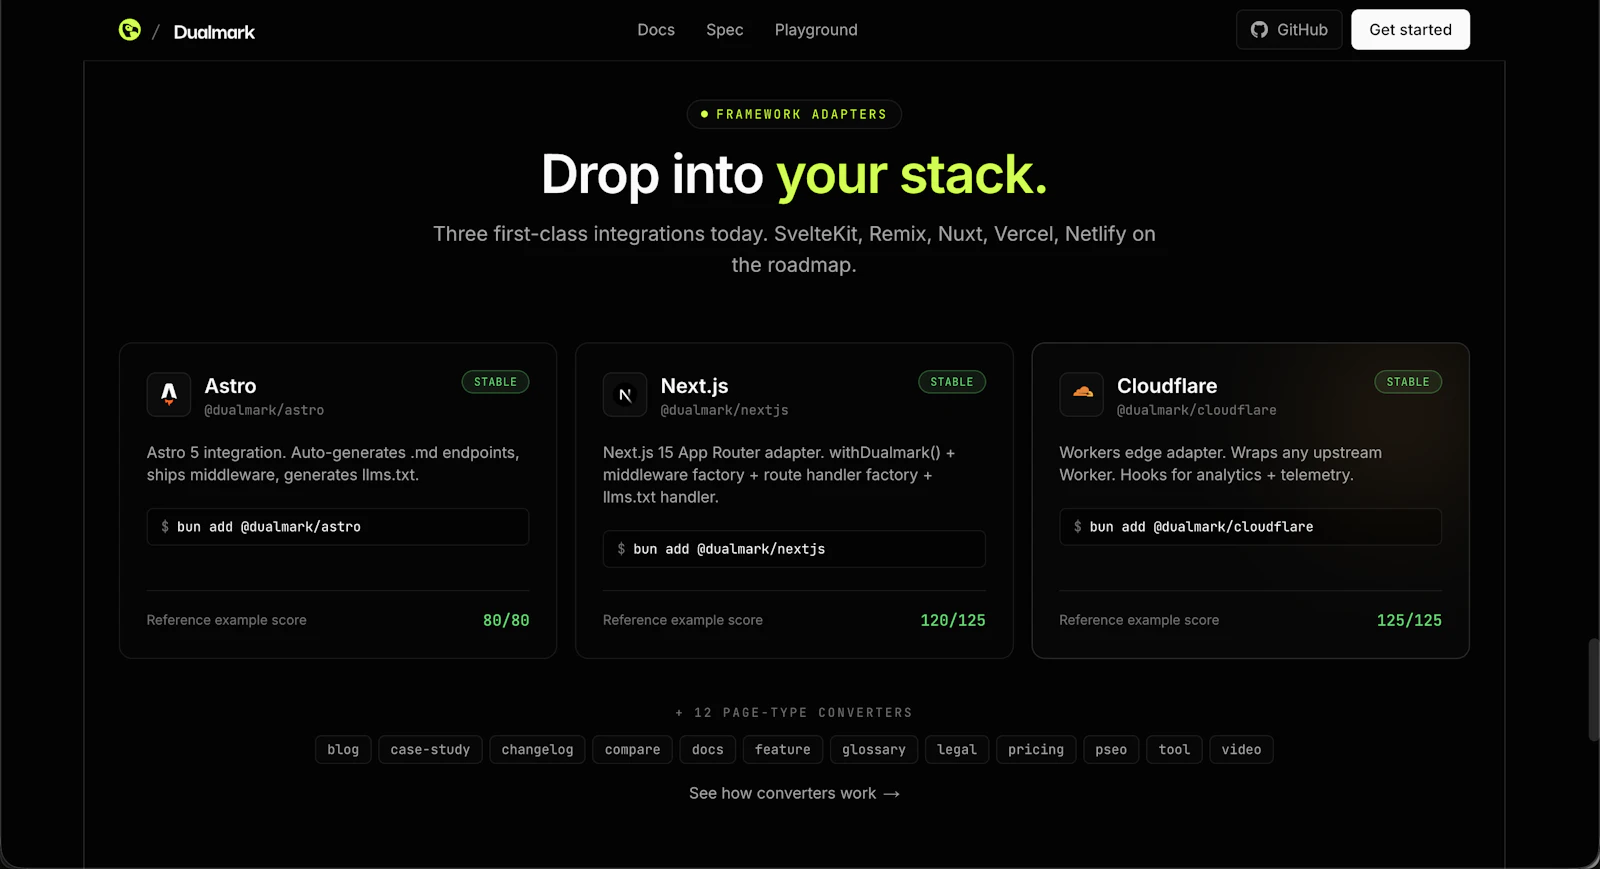The width and height of the screenshot is (1600, 869).
Task: Click the arrow after See how converters work
Action: (x=892, y=794)
